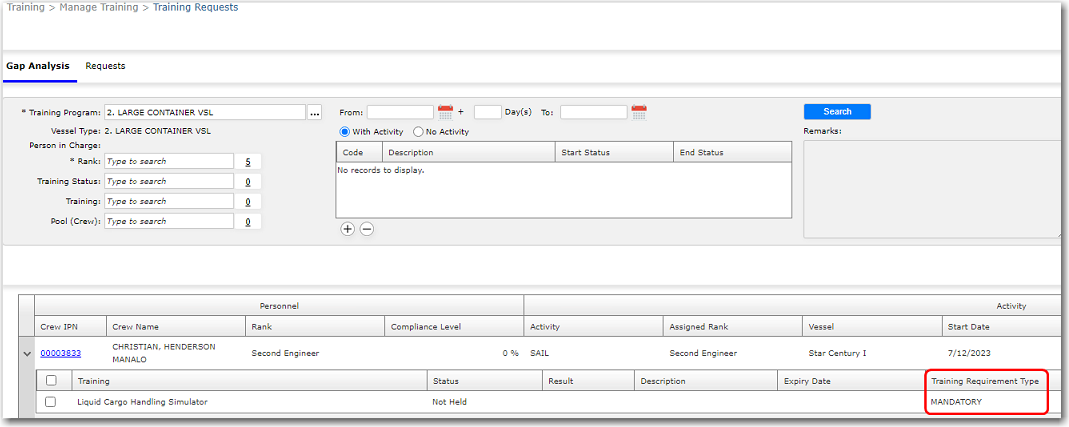Open the Training Status search dropdown
This screenshot has width=1069, height=427.
[x=168, y=181]
